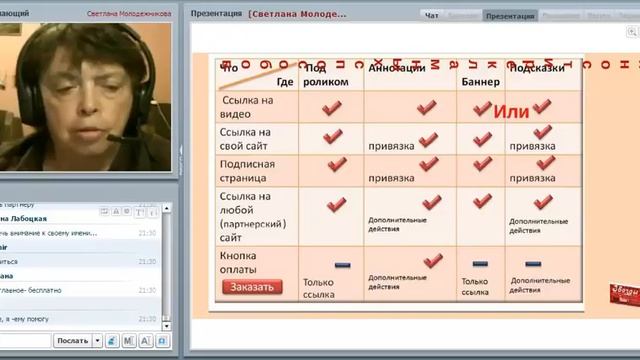The height and width of the screenshot is (360, 640).
Task: Select the Презентация tab
Action: coord(510,16)
